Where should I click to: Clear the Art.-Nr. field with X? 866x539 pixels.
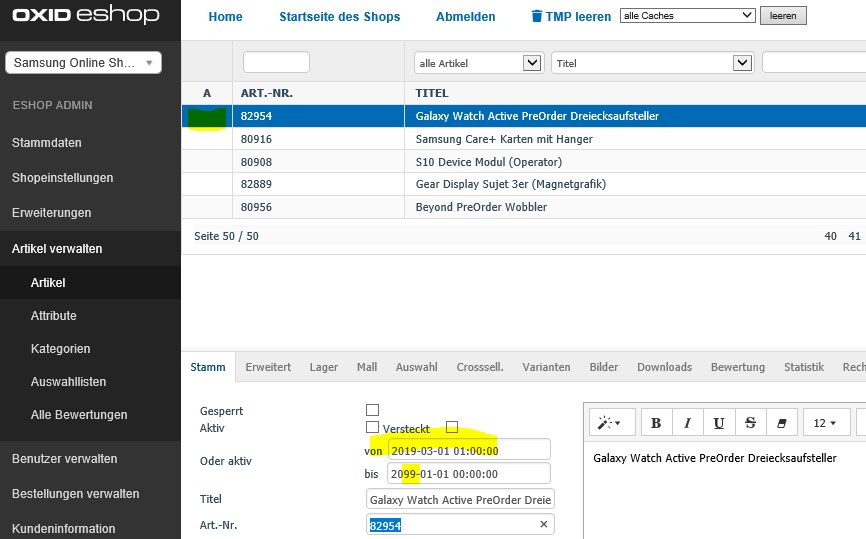[x=544, y=524]
